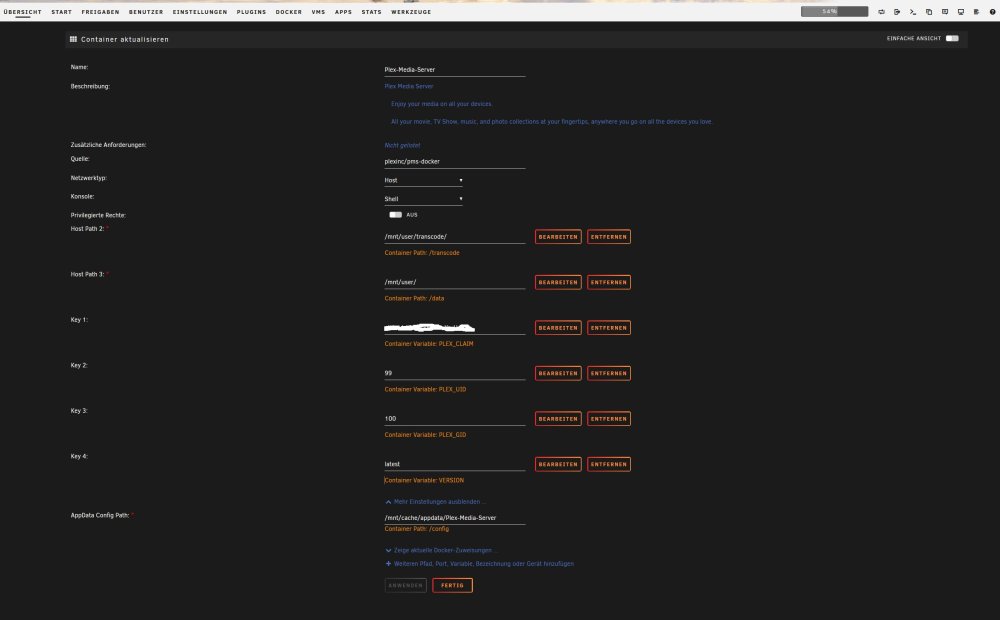The image size is (1000, 620).
Task: Open the Netzwerktyp Host dropdown
Action: pos(423,181)
